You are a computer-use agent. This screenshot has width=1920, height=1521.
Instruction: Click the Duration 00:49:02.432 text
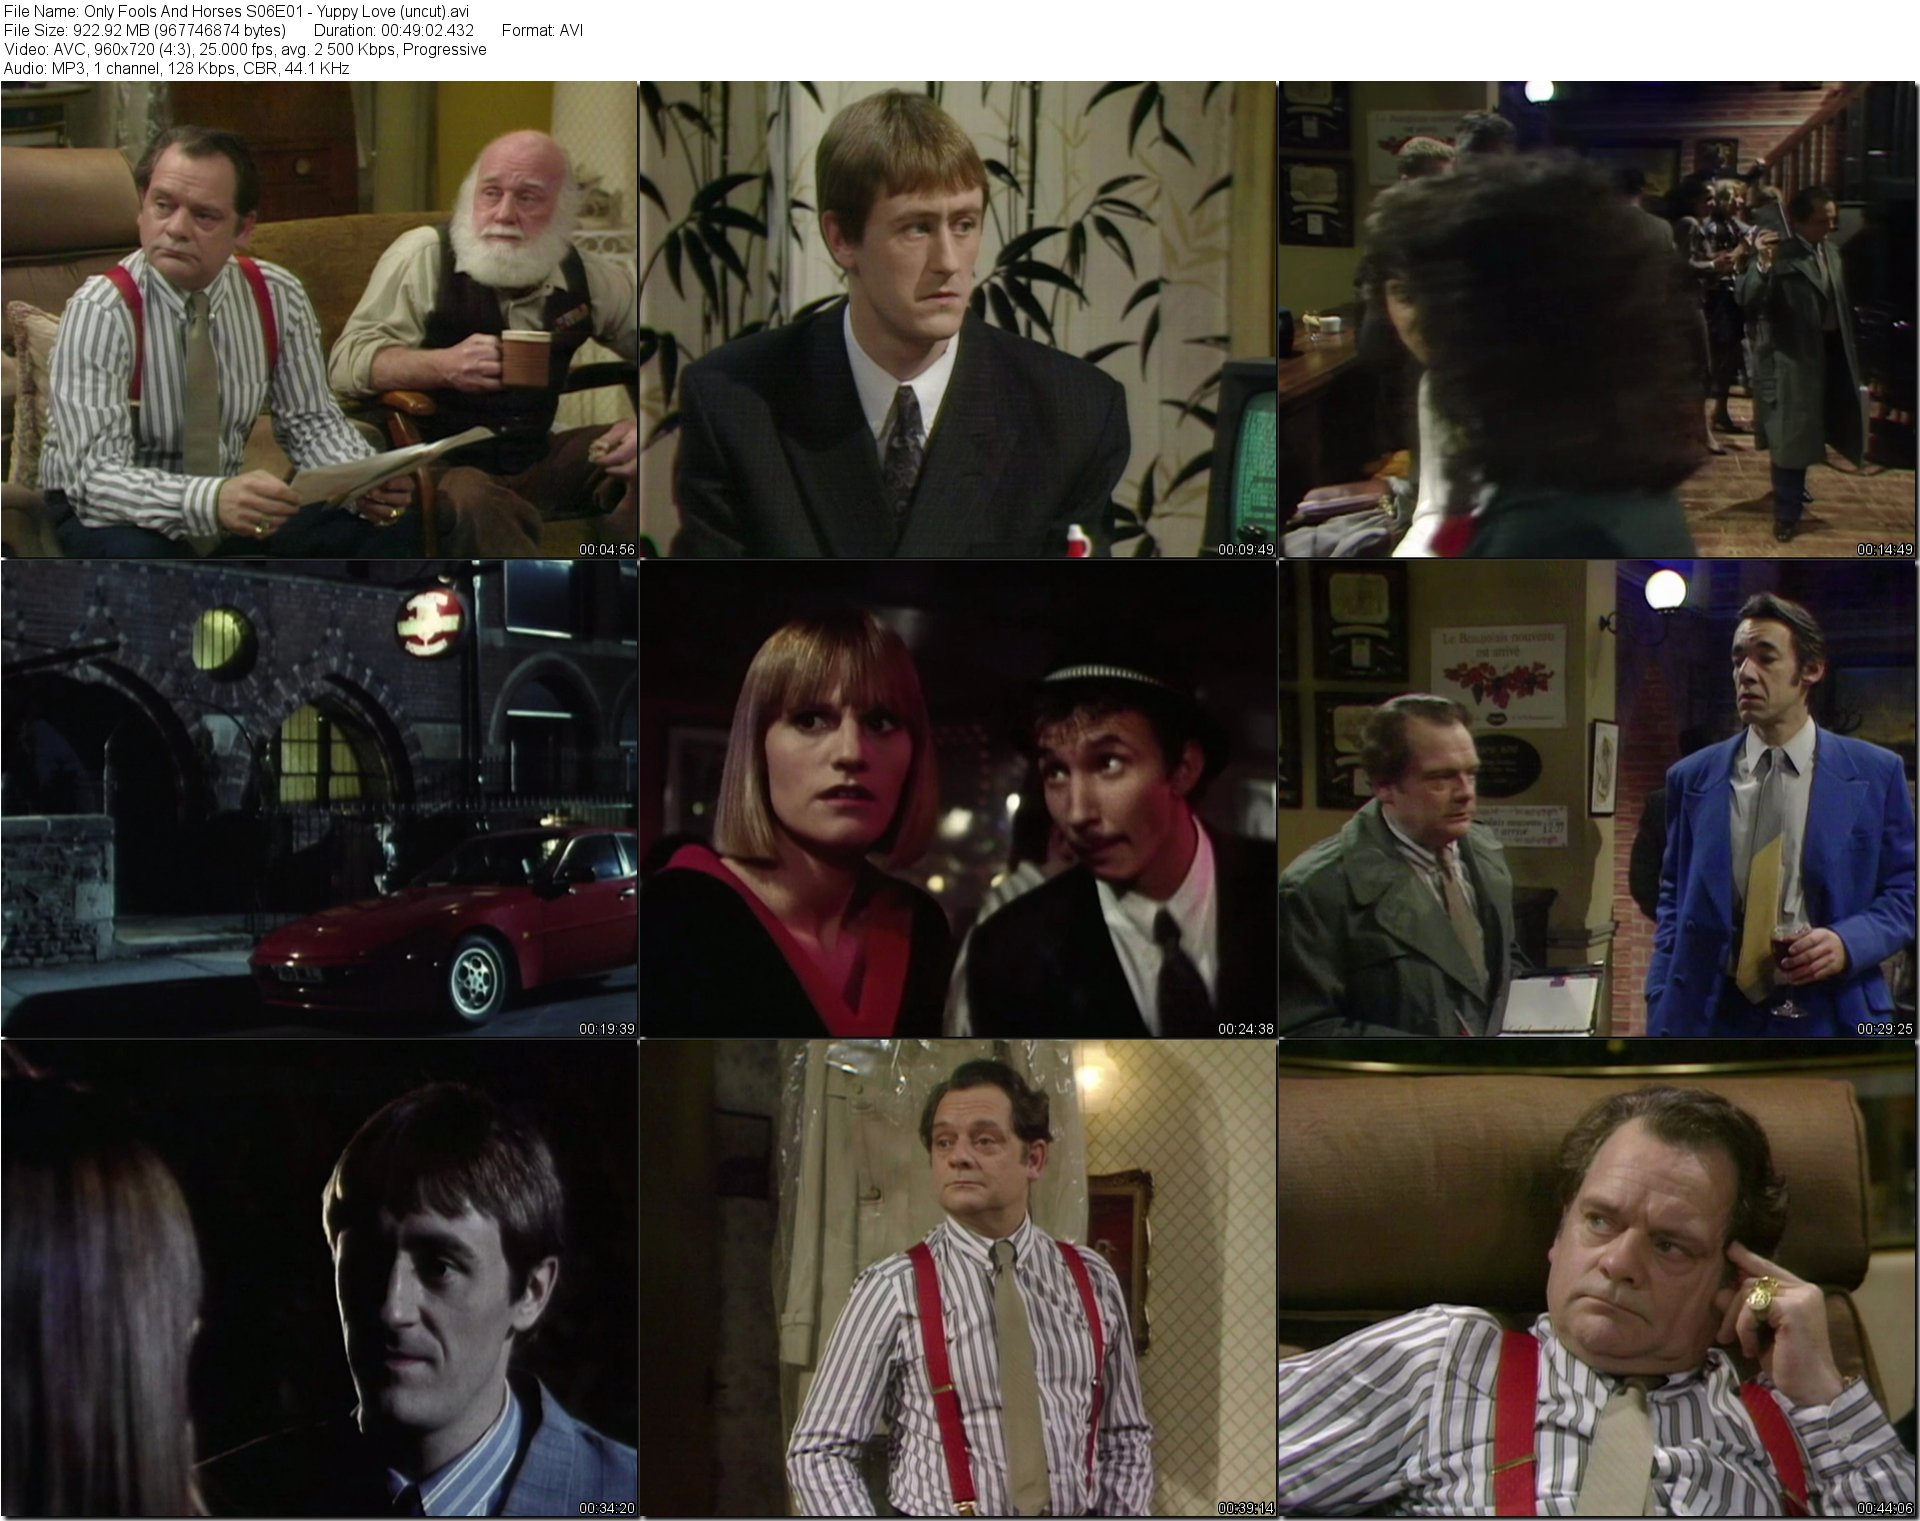pyautogui.click(x=394, y=30)
